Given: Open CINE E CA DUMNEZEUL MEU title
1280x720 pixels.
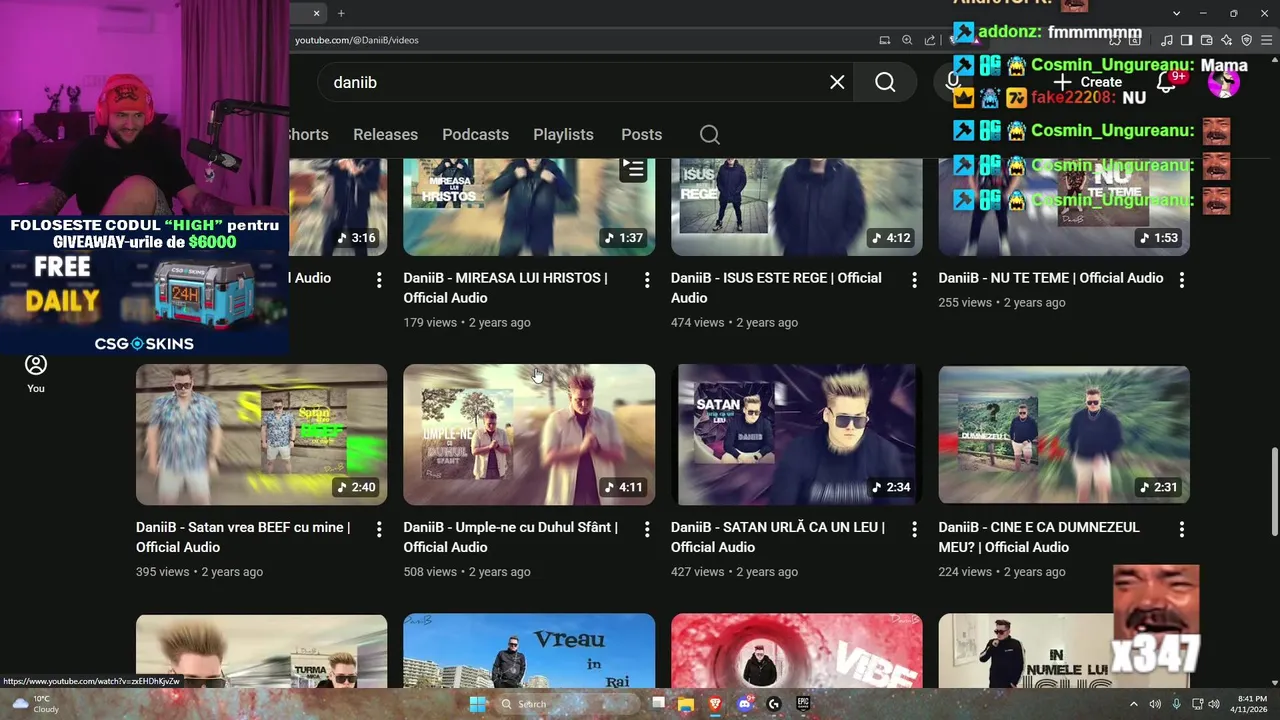Looking at the screenshot, I should coord(1038,537).
